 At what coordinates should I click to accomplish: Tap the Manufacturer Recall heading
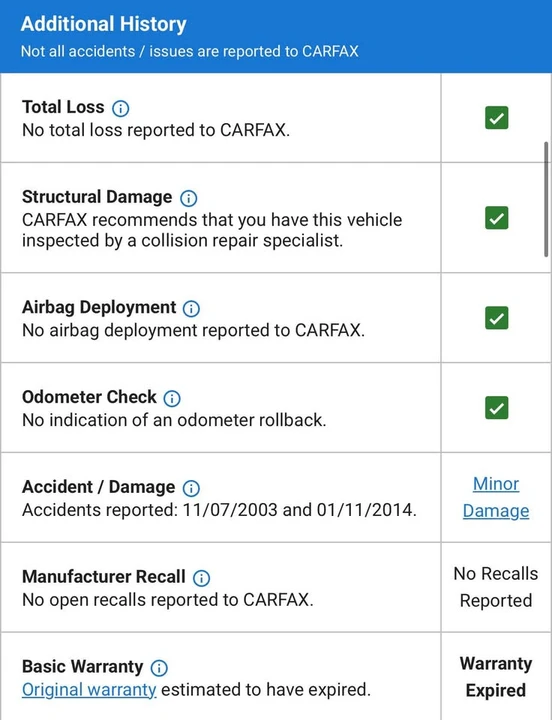click(104, 577)
